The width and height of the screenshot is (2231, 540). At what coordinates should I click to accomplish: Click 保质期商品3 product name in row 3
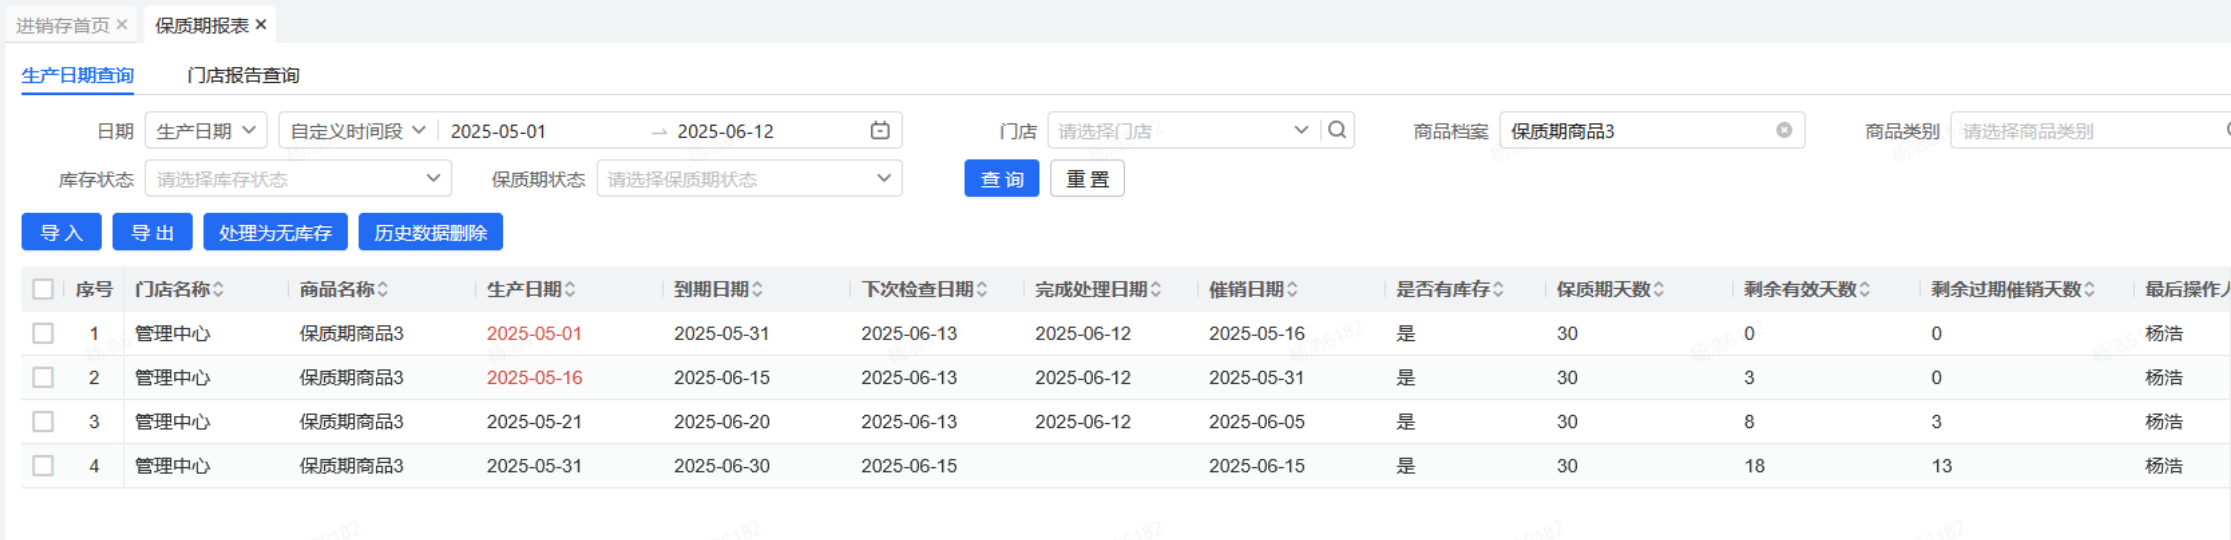click(x=351, y=421)
